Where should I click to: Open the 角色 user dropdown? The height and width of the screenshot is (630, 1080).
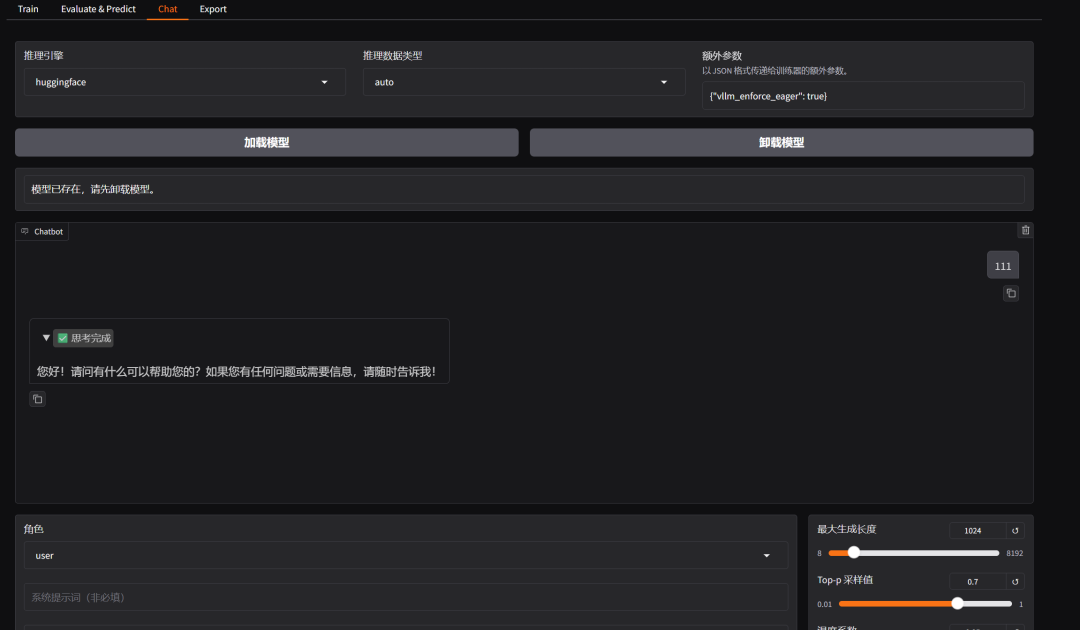406,556
